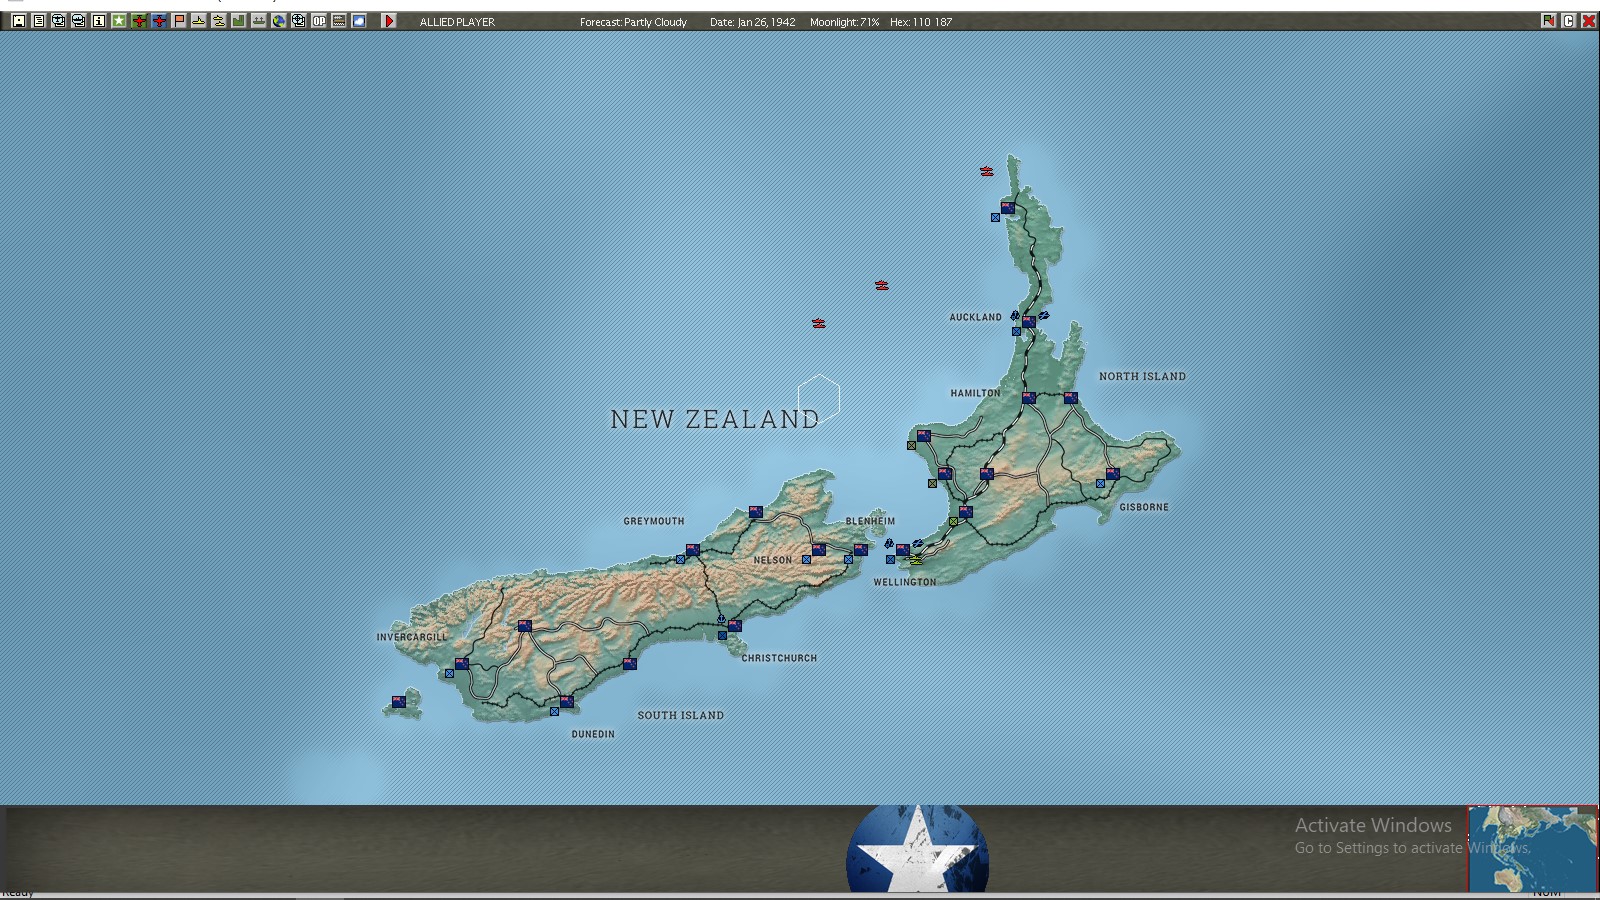The height and width of the screenshot is (900, 1600).
Task: Click the single yellow ship toolbar icon
Action: point(199,21)
